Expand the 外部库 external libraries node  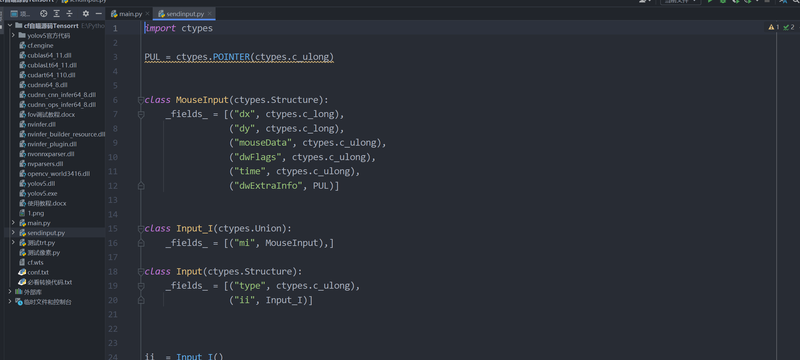click(11, 292)
